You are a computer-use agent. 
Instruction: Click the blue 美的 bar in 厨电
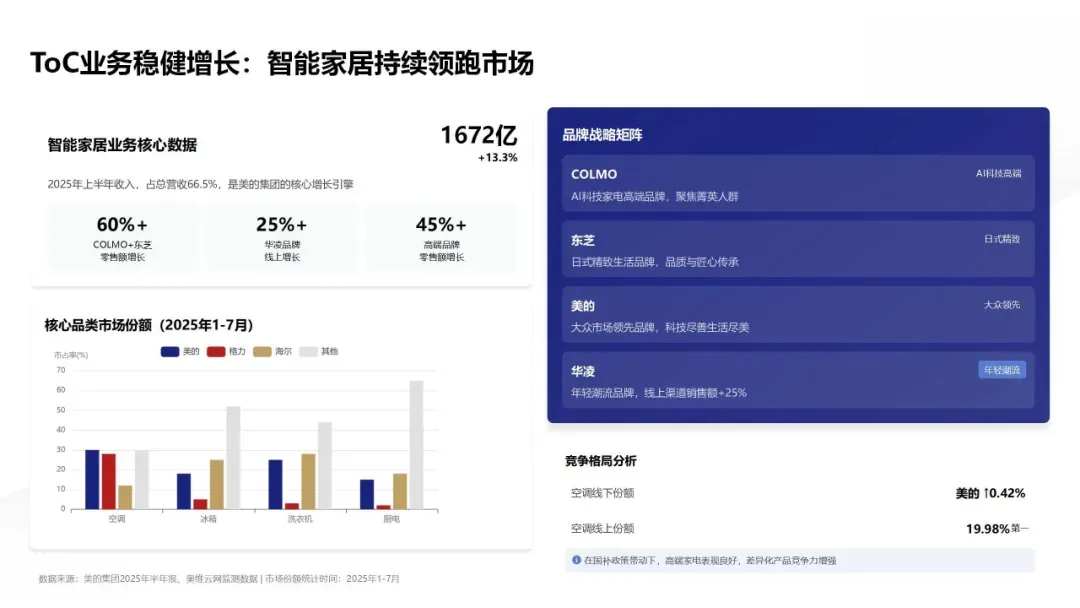pyautogui.click(x=367, y=494)
